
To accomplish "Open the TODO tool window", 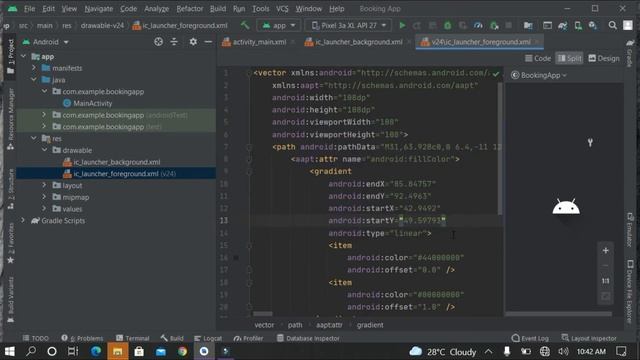I will point(36,338).
